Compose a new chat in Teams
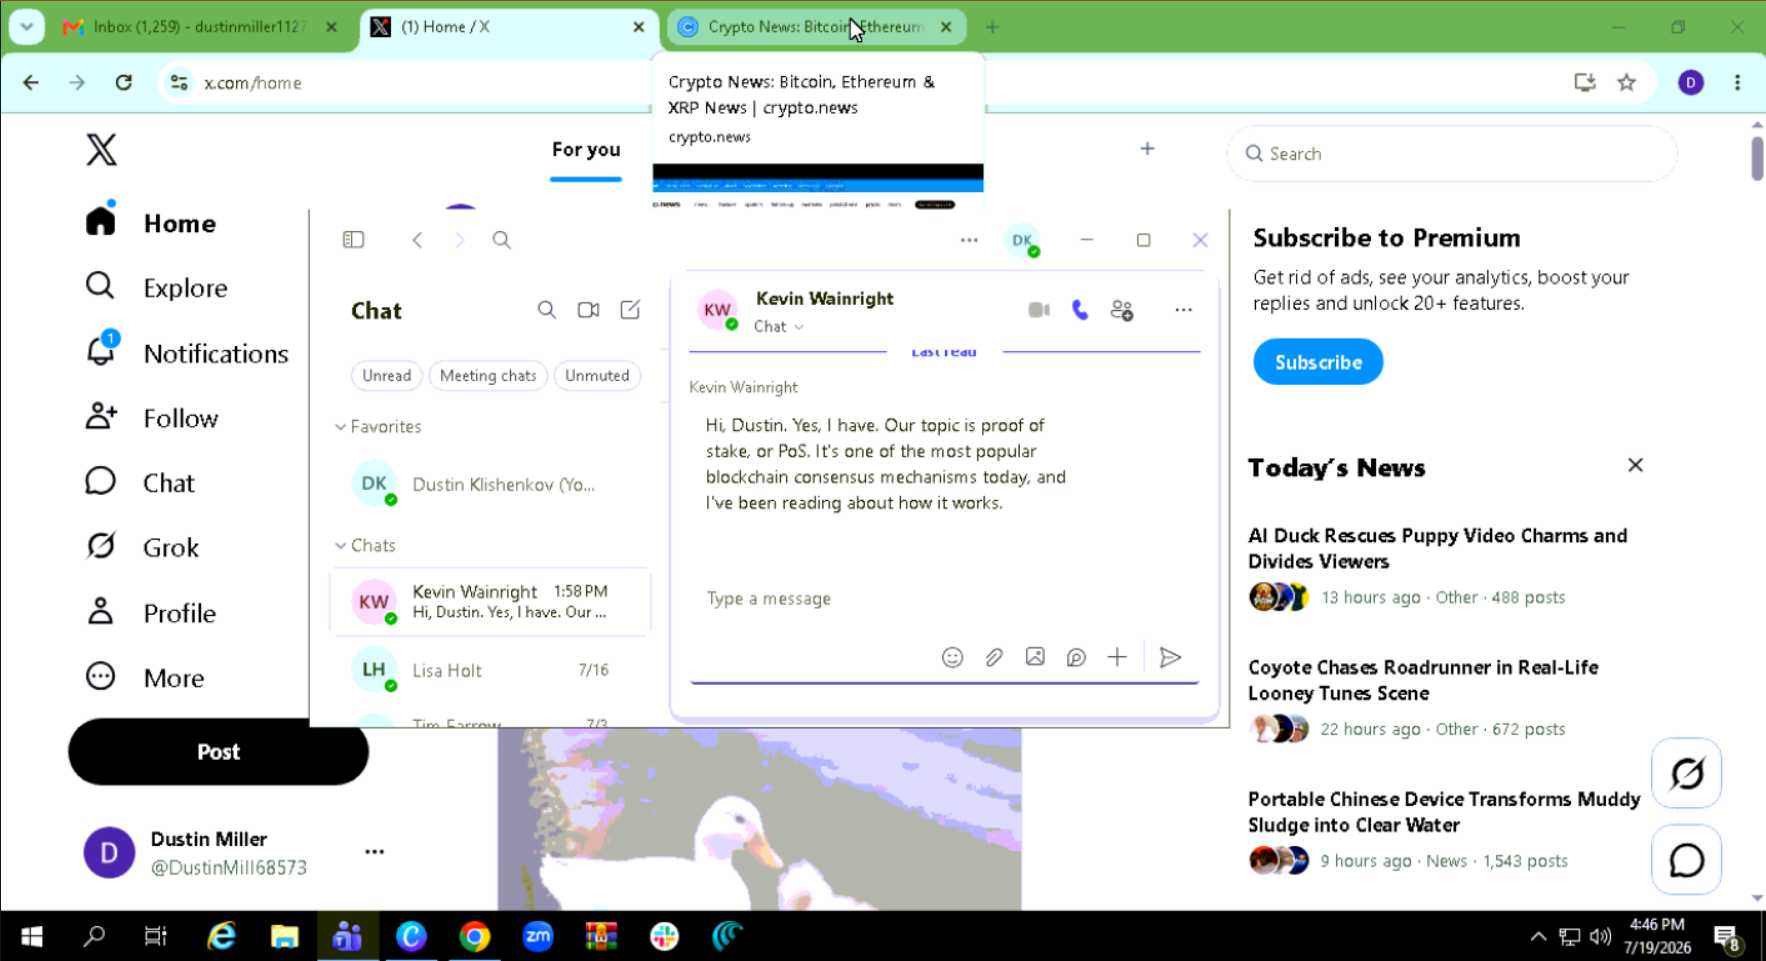Screen dimensions: 1766x961 click(x=630, y=310)
